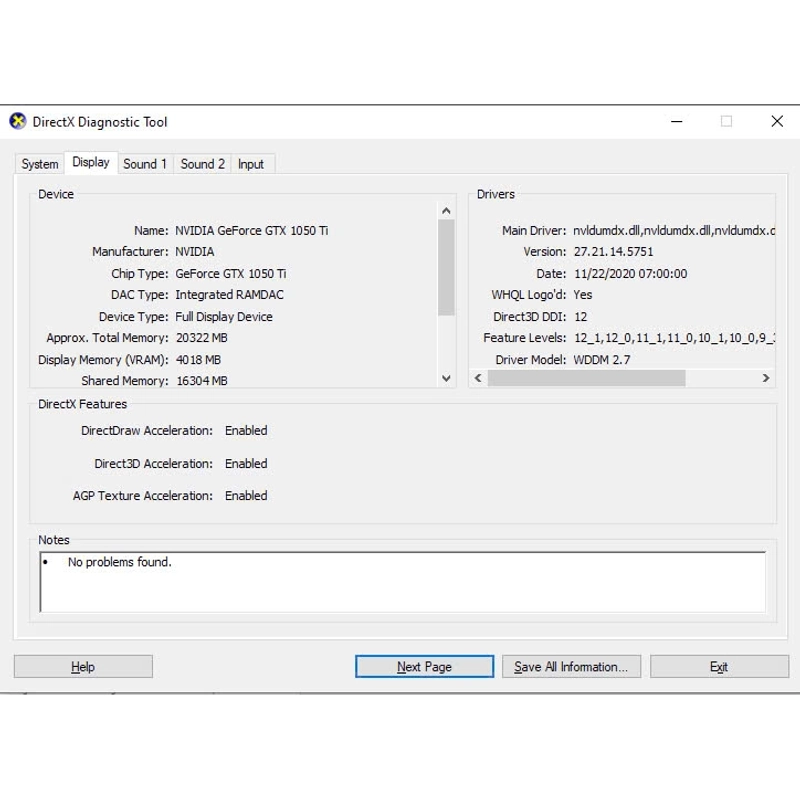Viewport: 800px width, 800px height.
Task: Click Drivers panel scroll right arrow
Action: tap(766, 378)
